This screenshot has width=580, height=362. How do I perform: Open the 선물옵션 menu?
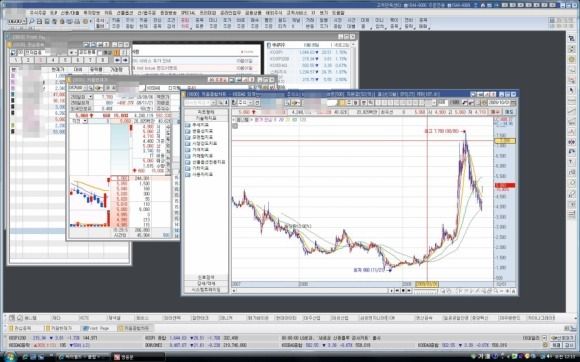click(125, 13)
